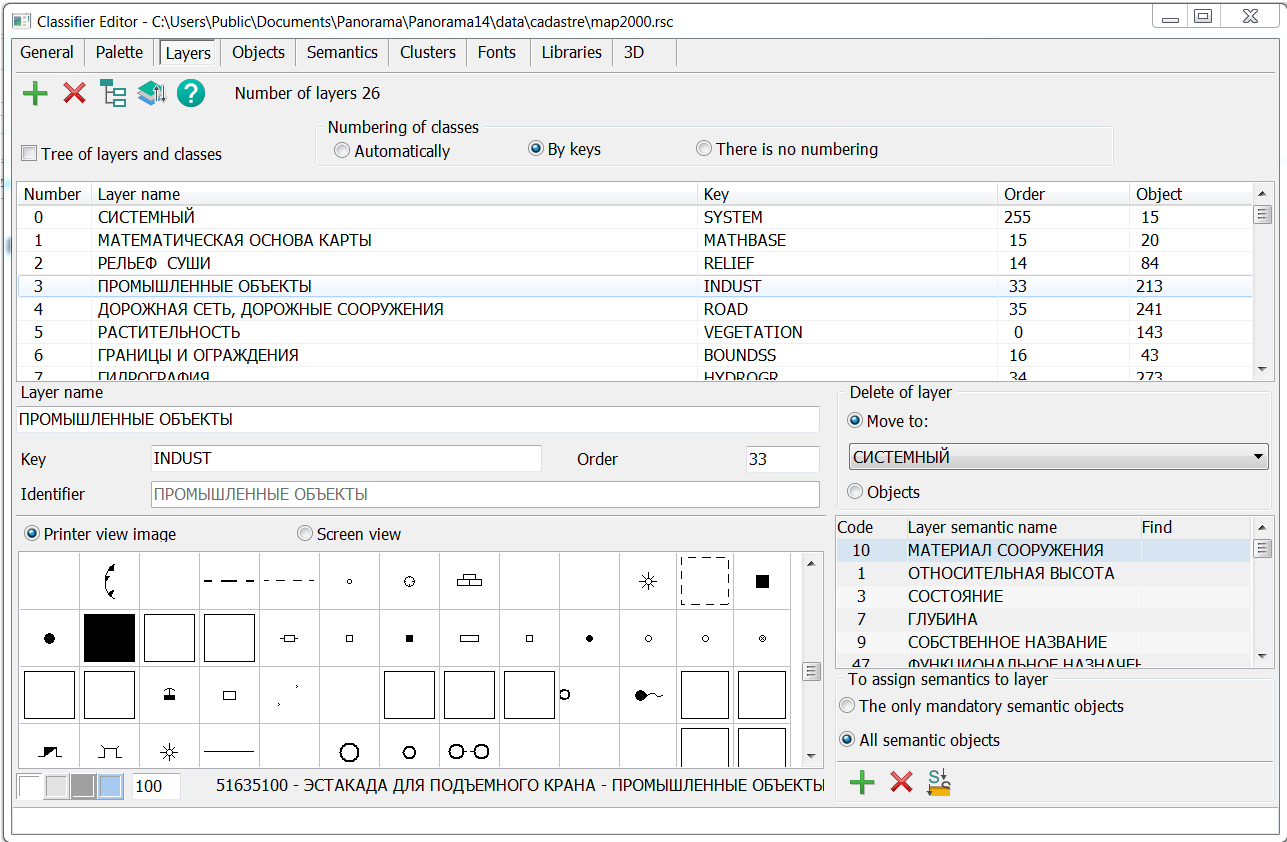This screenshot has height=842, width=1287.
Task: Click the Order field showing 33
Action: click(x=782, y=459)
